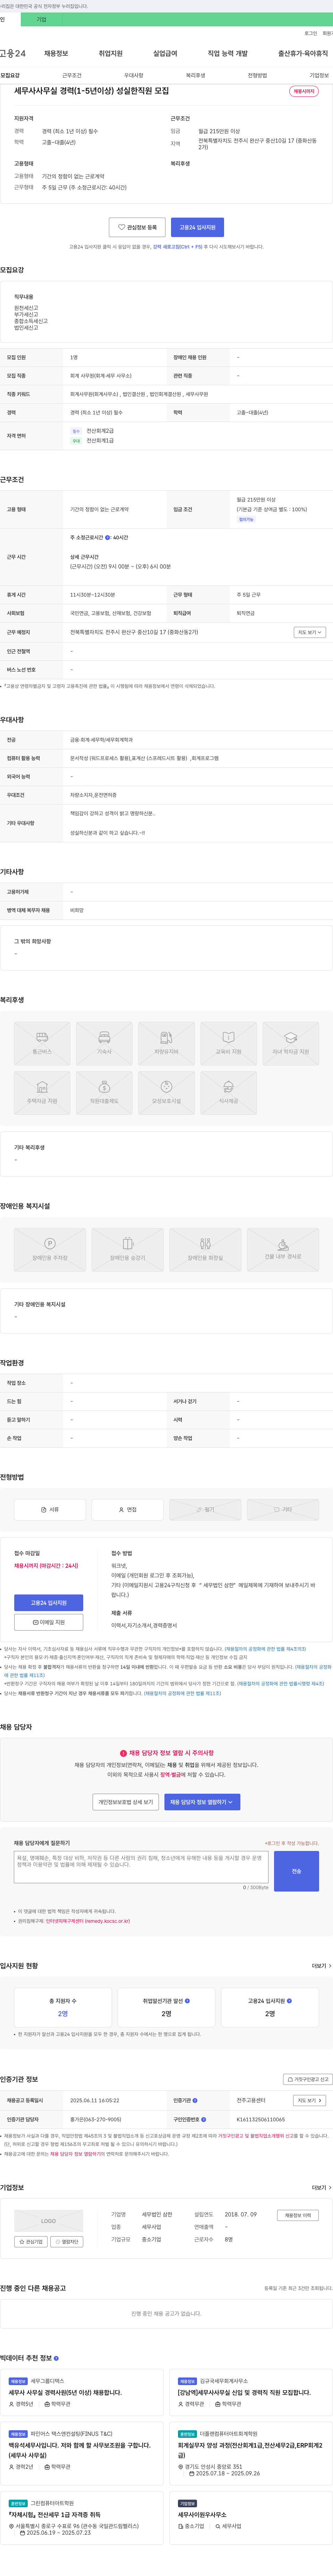Image resolution: width=333 pixels, height=2576 pixels.
Task: Click the 장애인용 화장실 facility icon
Action: 205,1250
